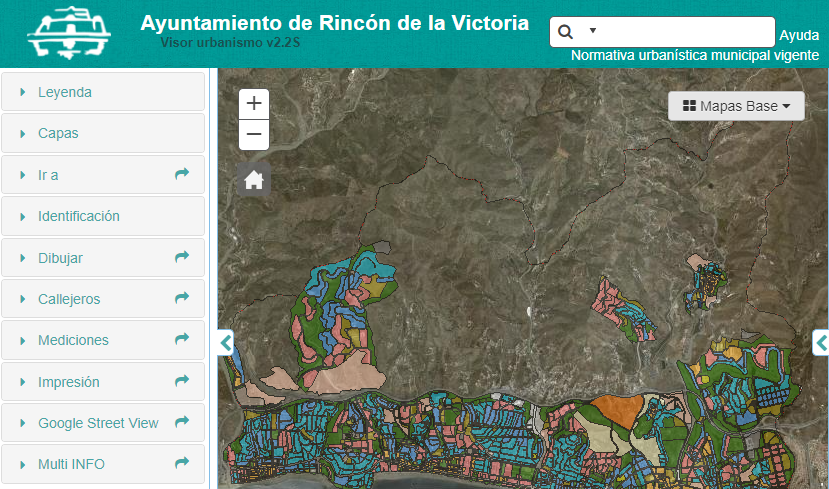Image resolution: width=829 pixels, height=489 pixels.
Task: Open the Impresión section
Action: click(103, 382)
